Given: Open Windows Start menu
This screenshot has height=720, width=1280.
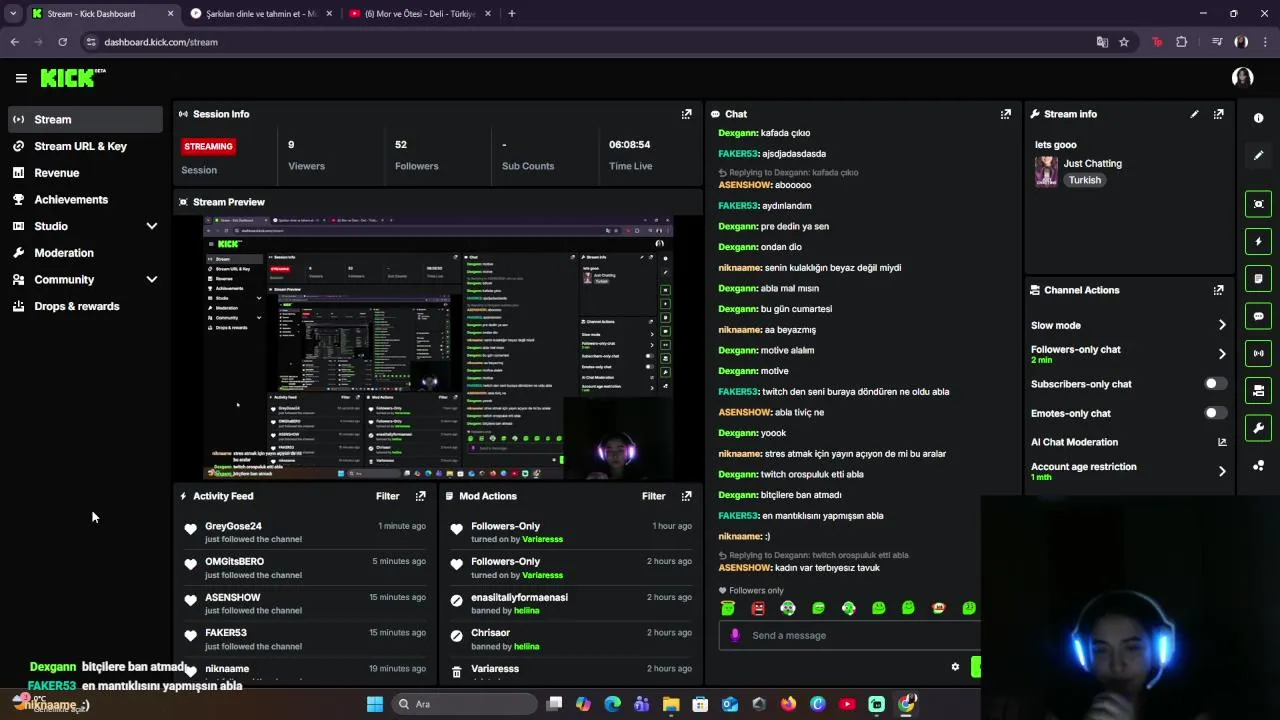Looking at the screenshot, I should [375, 704].
